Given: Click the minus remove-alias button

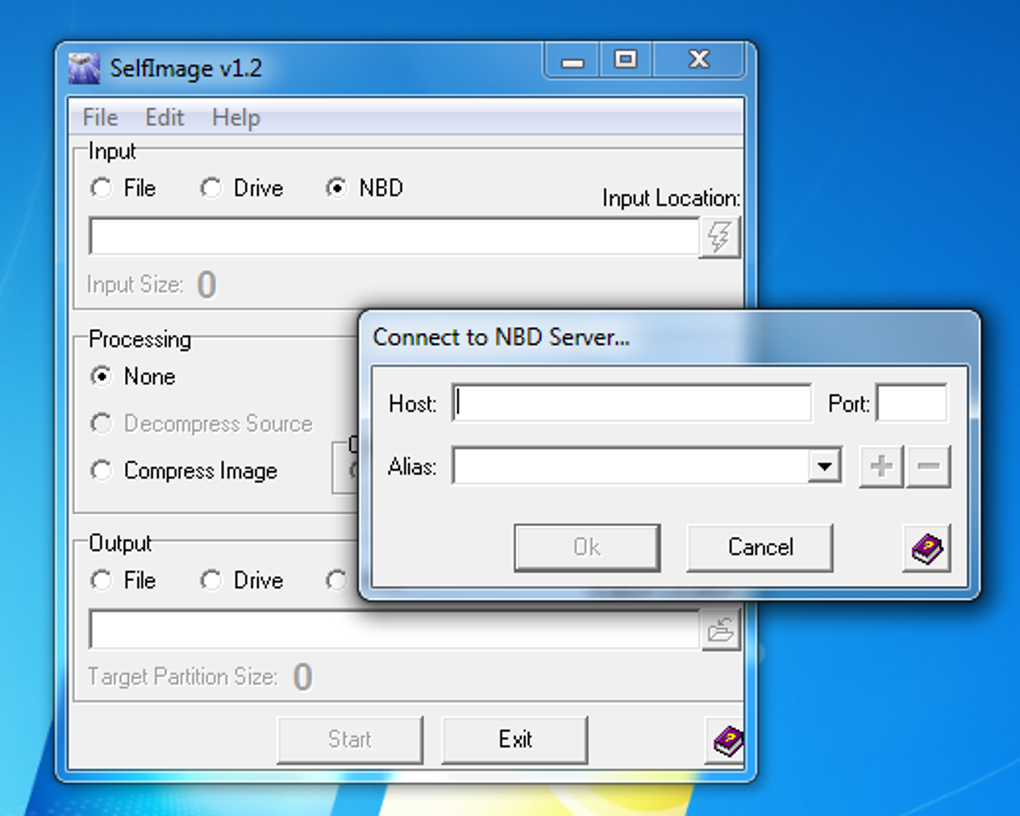Looking at the screenshot, I should 928,466.
